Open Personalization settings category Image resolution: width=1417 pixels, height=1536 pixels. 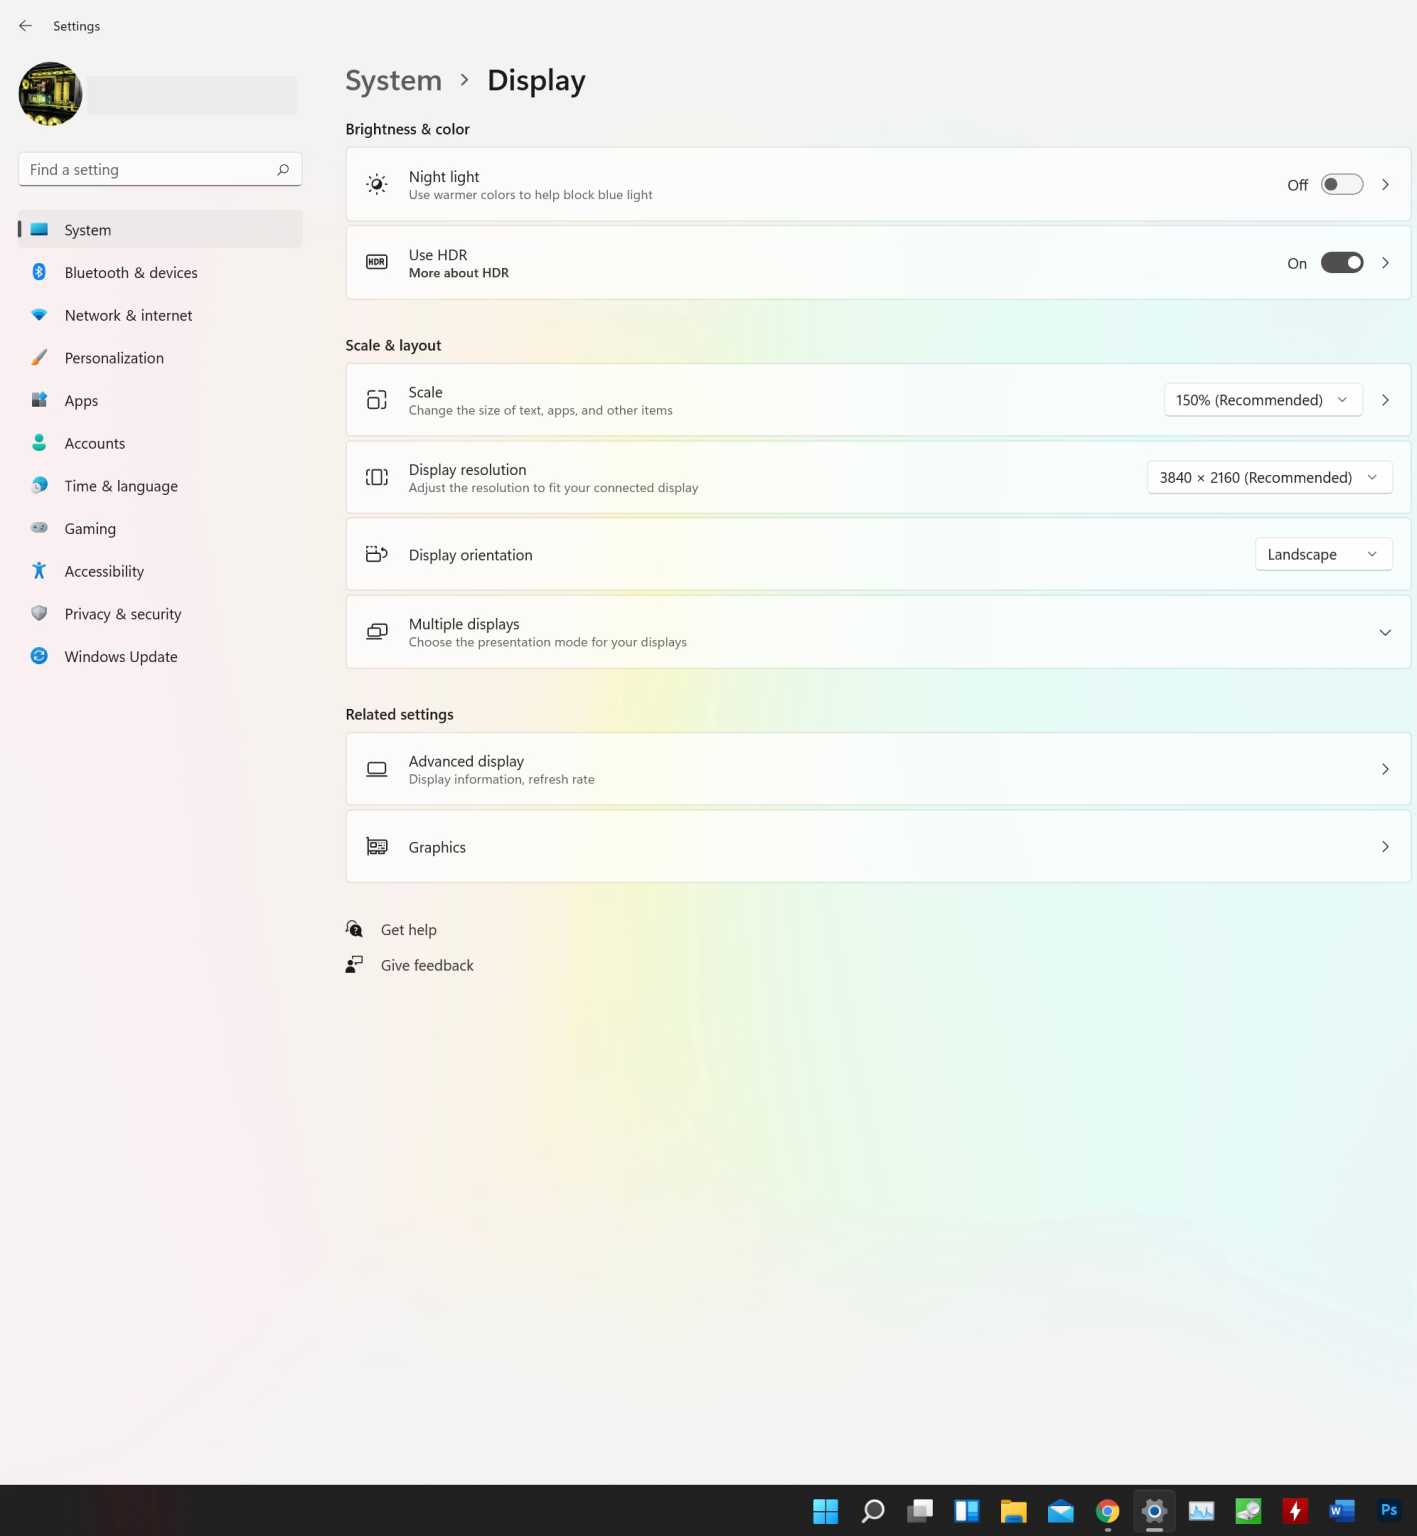[x=114, y=358]
